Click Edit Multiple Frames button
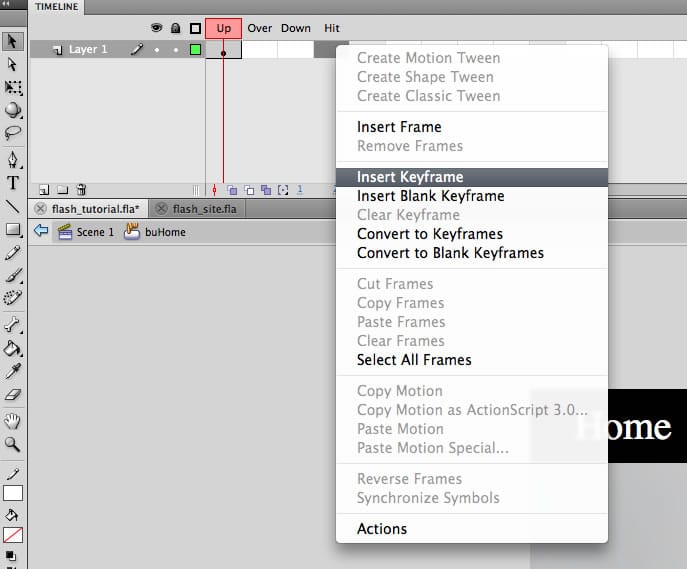 266,190
